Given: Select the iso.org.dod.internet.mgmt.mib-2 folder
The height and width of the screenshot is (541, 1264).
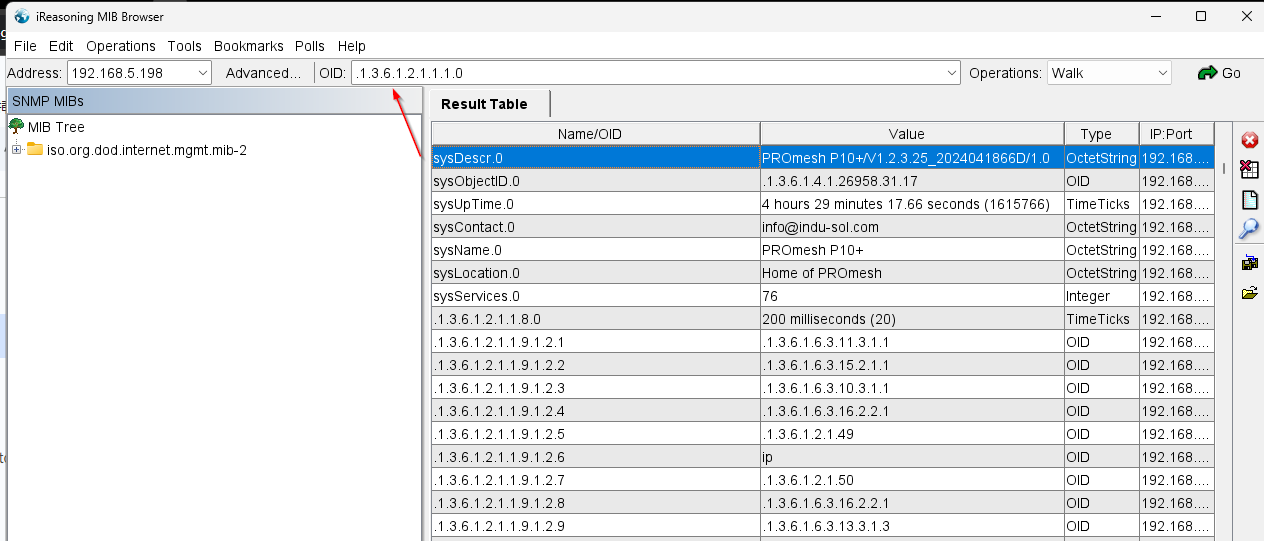Looking at the screenshot, I should coord(146,150).
